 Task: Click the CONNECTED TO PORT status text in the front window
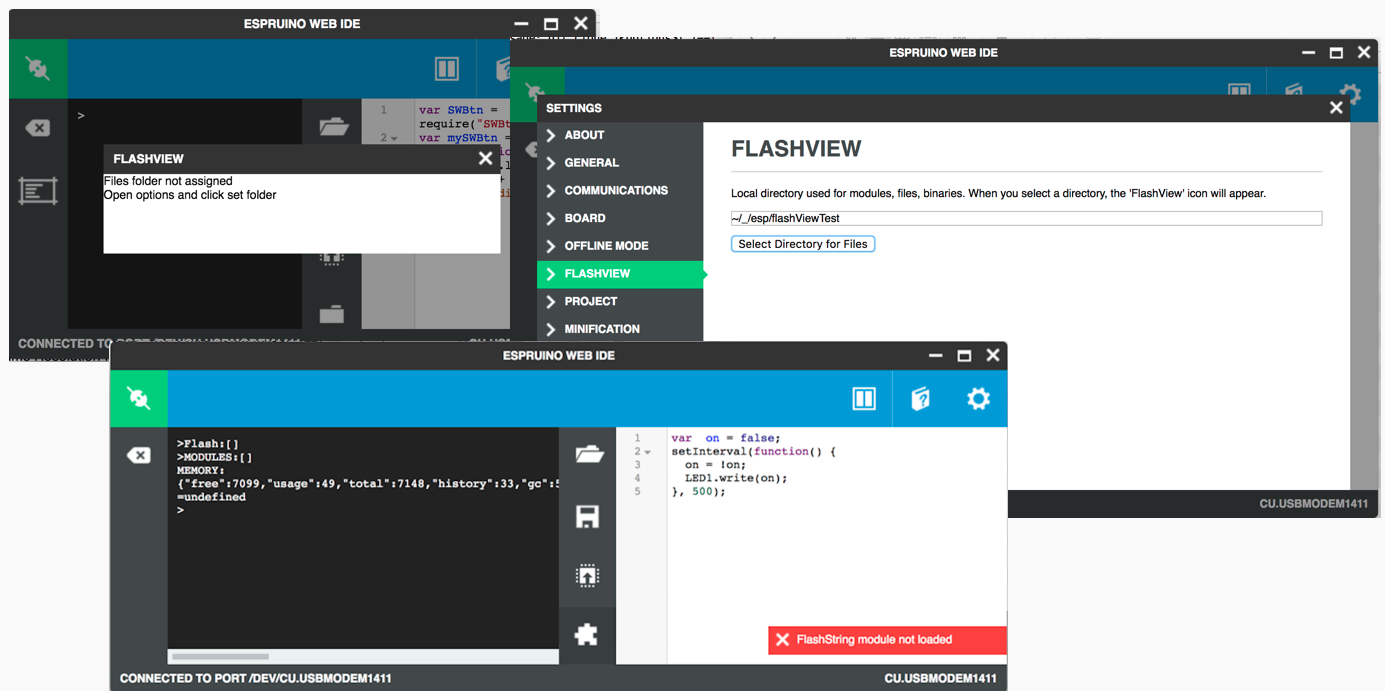tap(255, 679)
